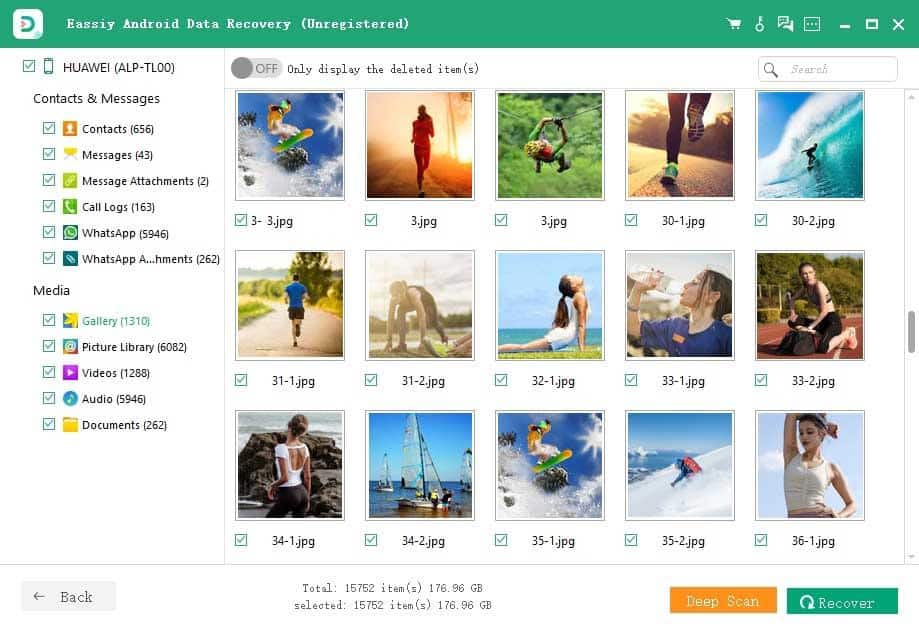Open the feedback chat icon
The height and width of the screenshot is (627, 919).
coord(784,22)
